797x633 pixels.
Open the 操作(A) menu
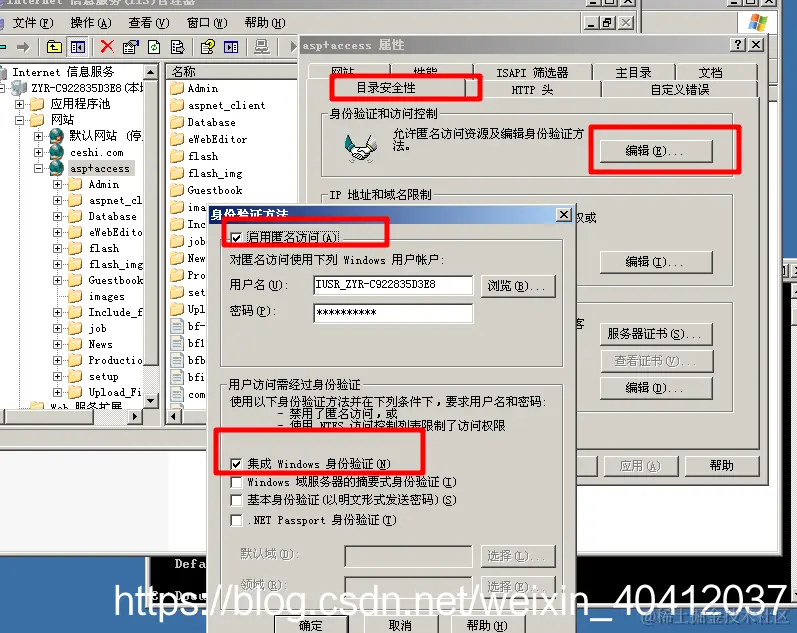point(90,23)
